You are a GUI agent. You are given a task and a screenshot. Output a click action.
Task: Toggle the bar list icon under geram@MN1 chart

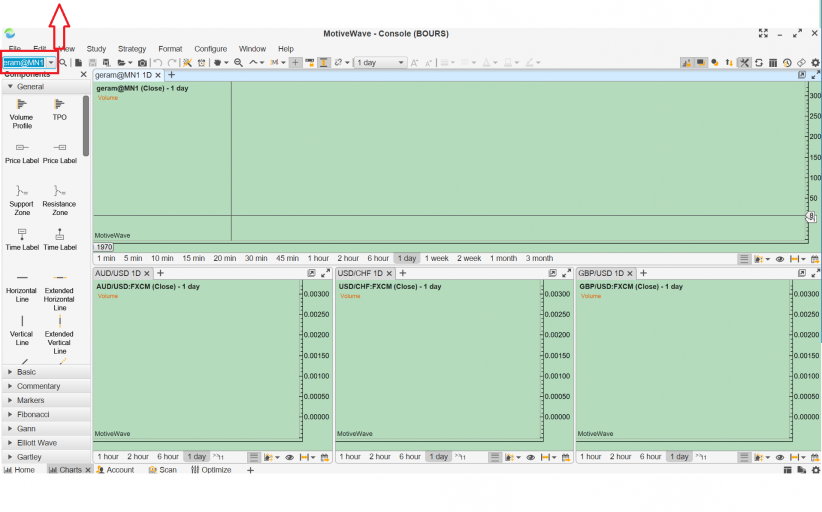(744, 259)
